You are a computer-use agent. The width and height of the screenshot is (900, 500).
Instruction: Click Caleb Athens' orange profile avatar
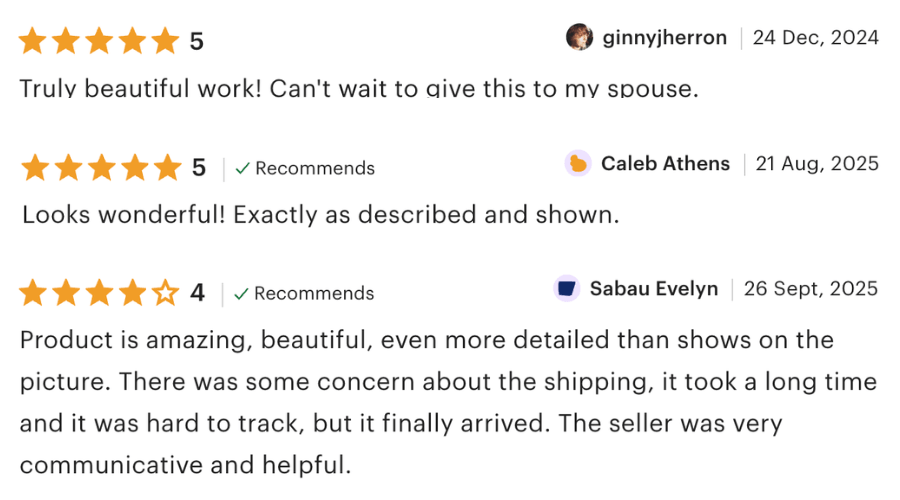(x=578, y=164)
